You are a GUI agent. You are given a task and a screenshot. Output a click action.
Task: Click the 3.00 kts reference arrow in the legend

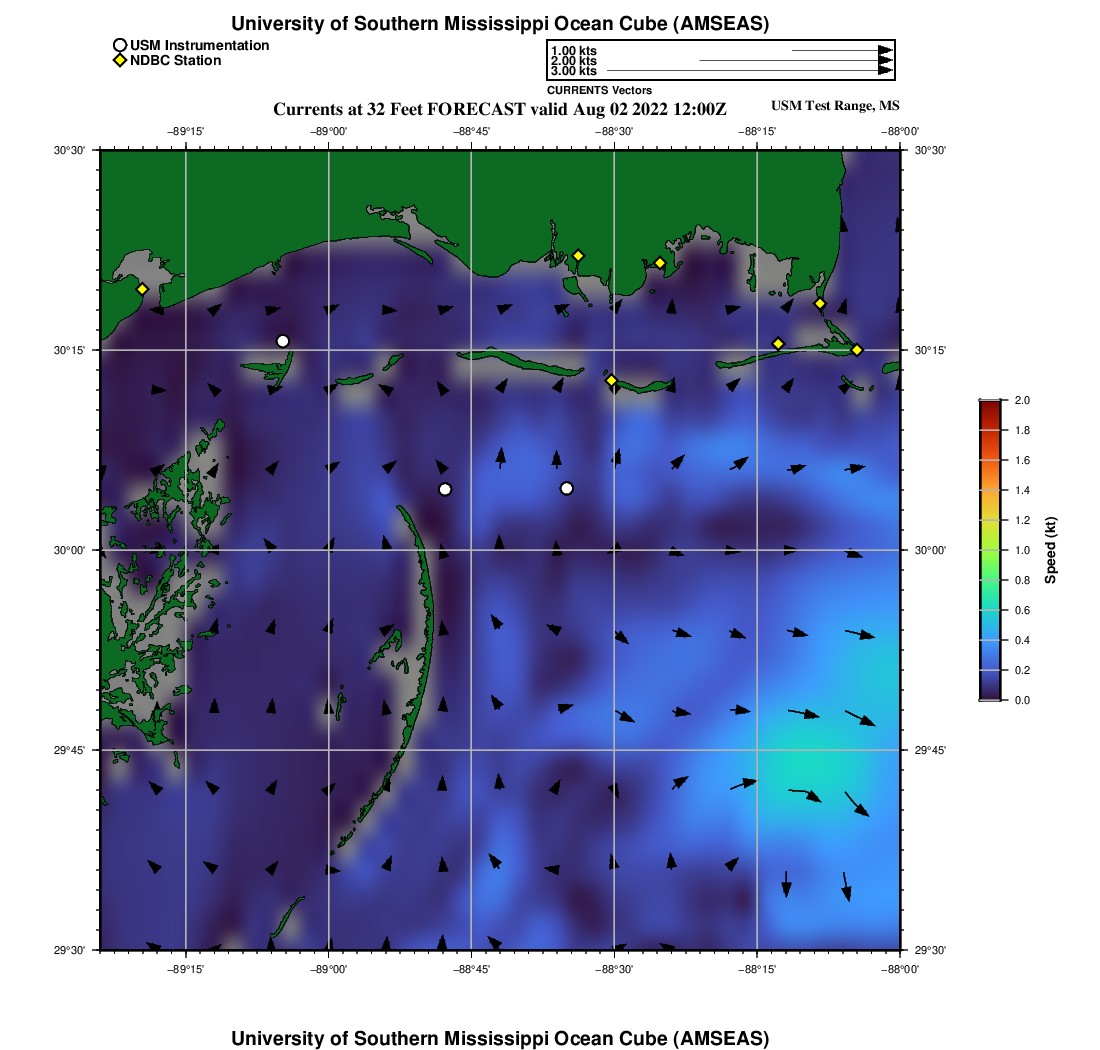point(749,70)
